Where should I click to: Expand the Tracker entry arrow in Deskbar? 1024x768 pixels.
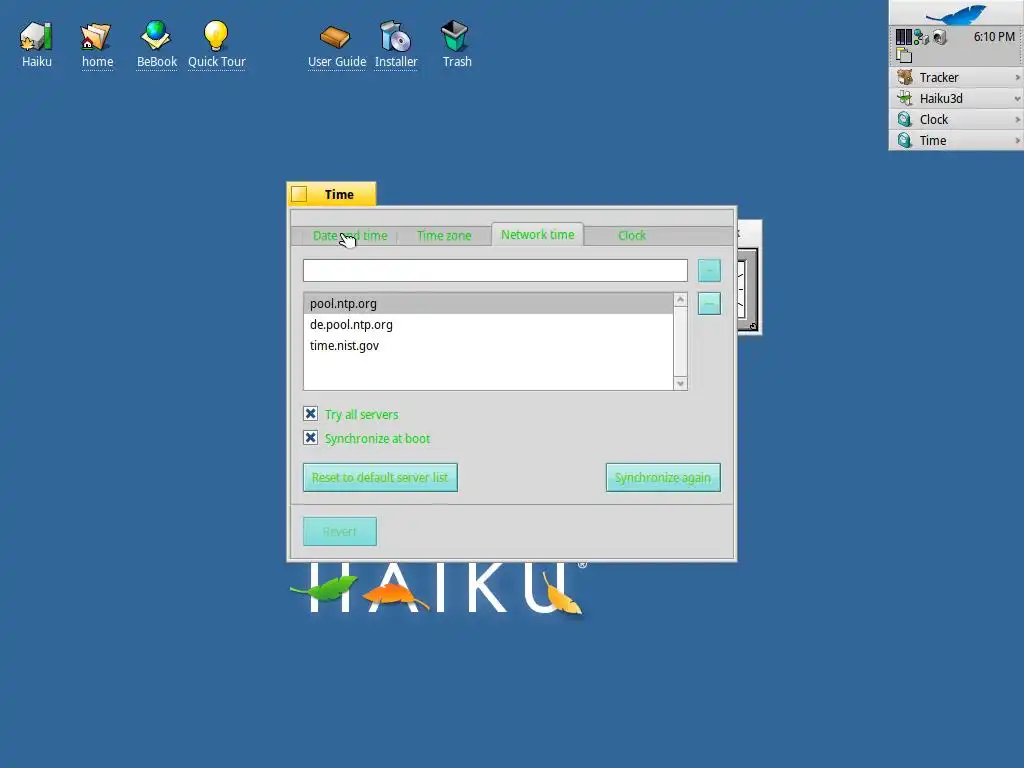coord(1017,77)
